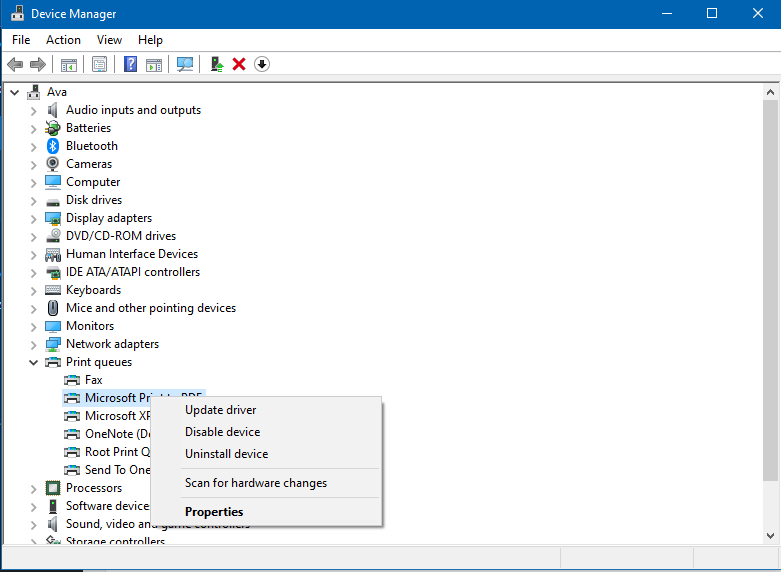Click the blue Help question mark icon
The height and width of the screenshot is (572, 781).
point(130,64)
